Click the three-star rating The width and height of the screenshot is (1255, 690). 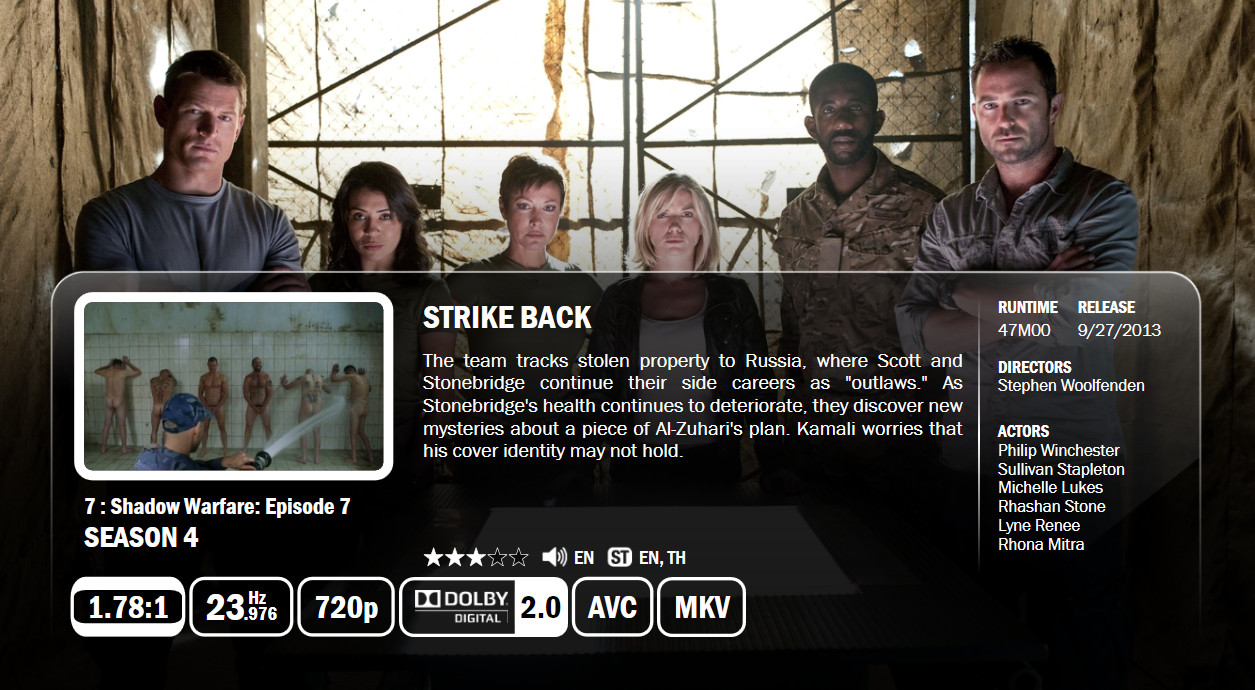476,558
